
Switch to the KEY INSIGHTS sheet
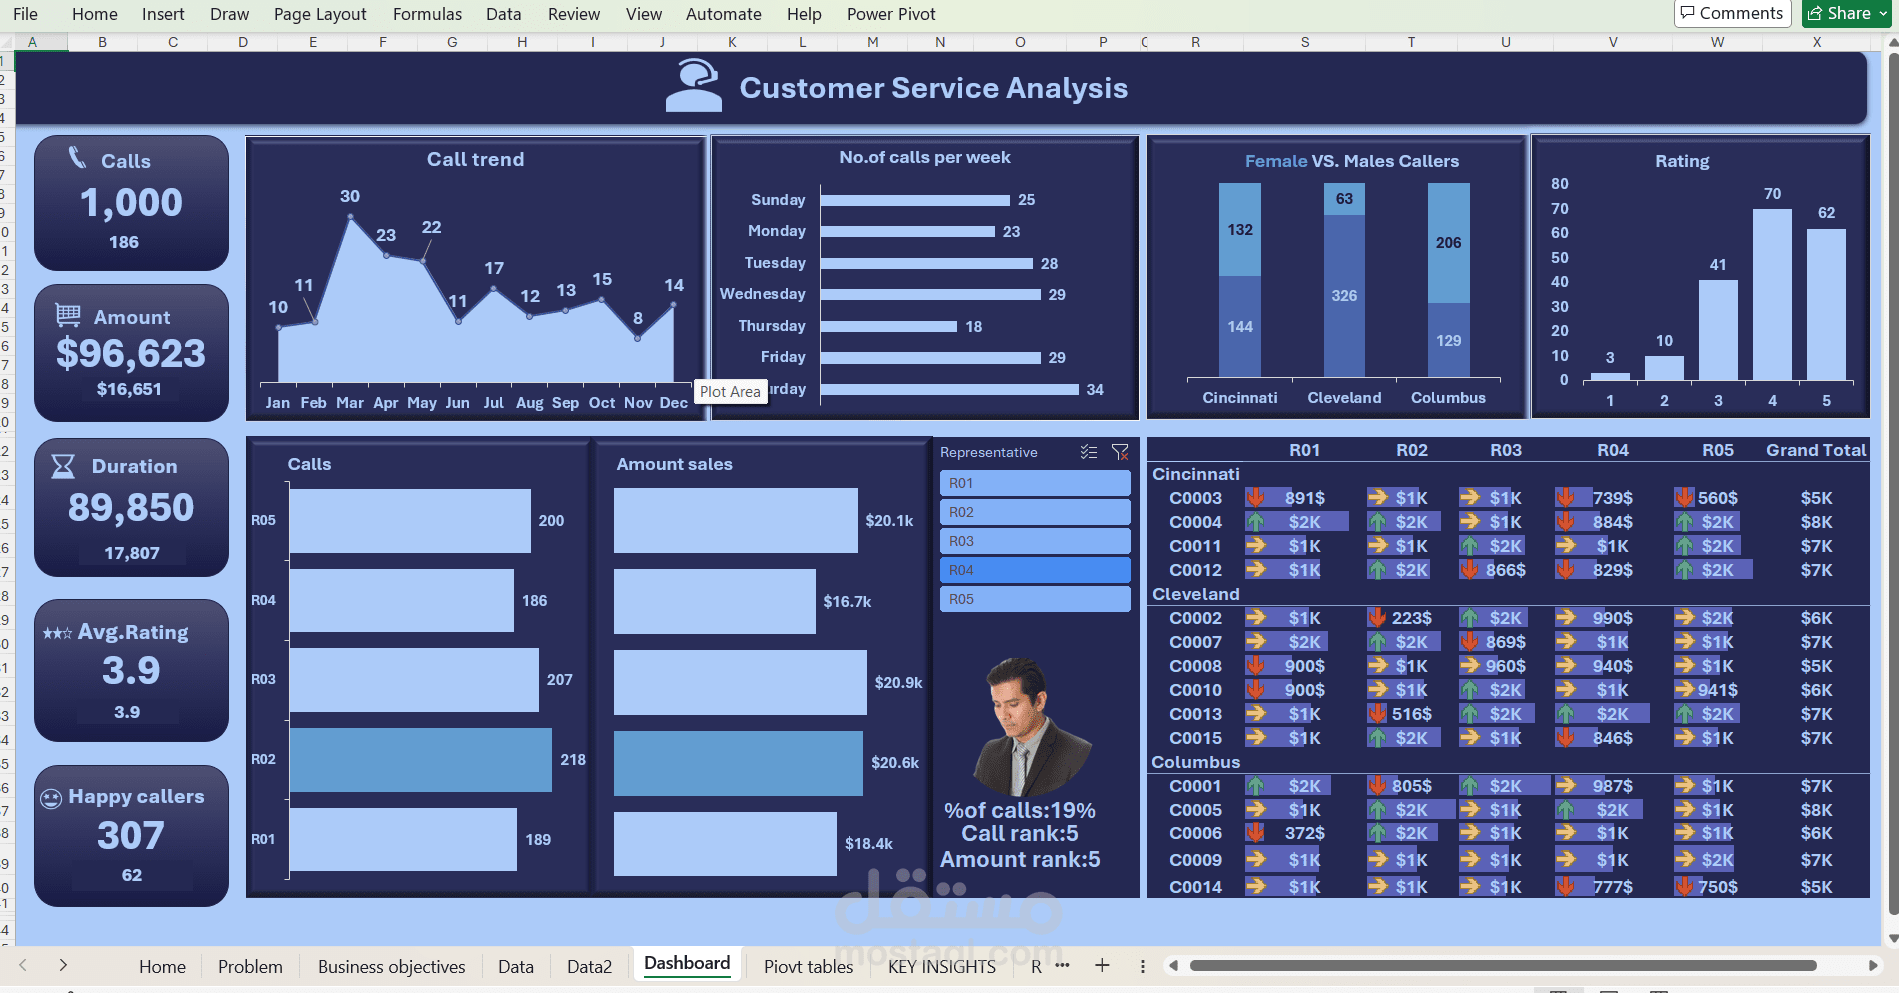(x=941, y=966)
